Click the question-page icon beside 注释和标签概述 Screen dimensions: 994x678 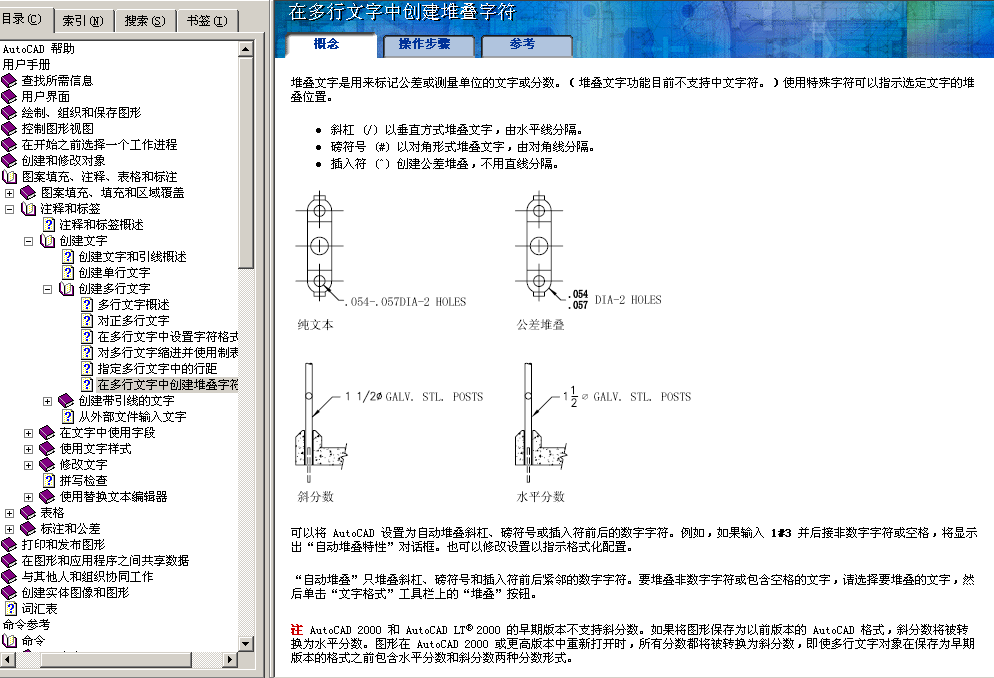pyautogui.click(x=49, y=225)
